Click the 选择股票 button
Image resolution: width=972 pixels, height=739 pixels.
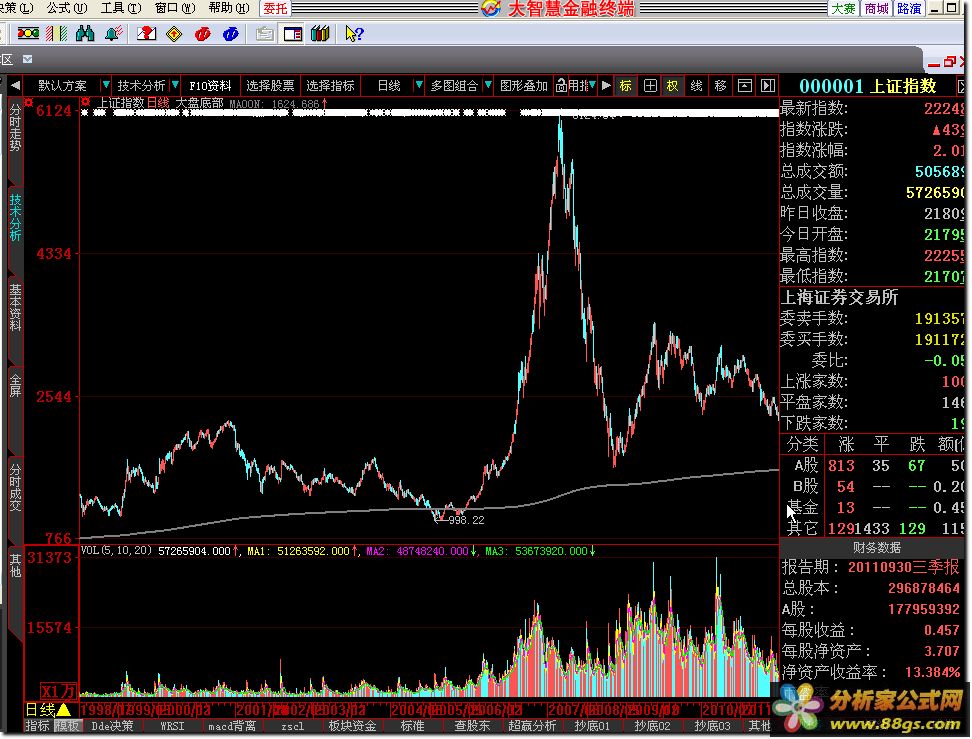270,86
